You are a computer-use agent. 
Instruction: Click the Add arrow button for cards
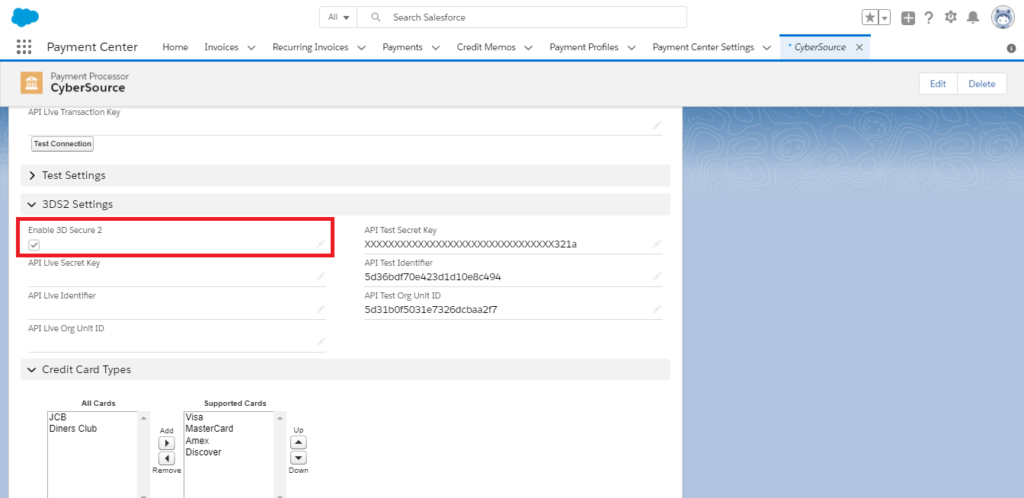pos(167,443)
